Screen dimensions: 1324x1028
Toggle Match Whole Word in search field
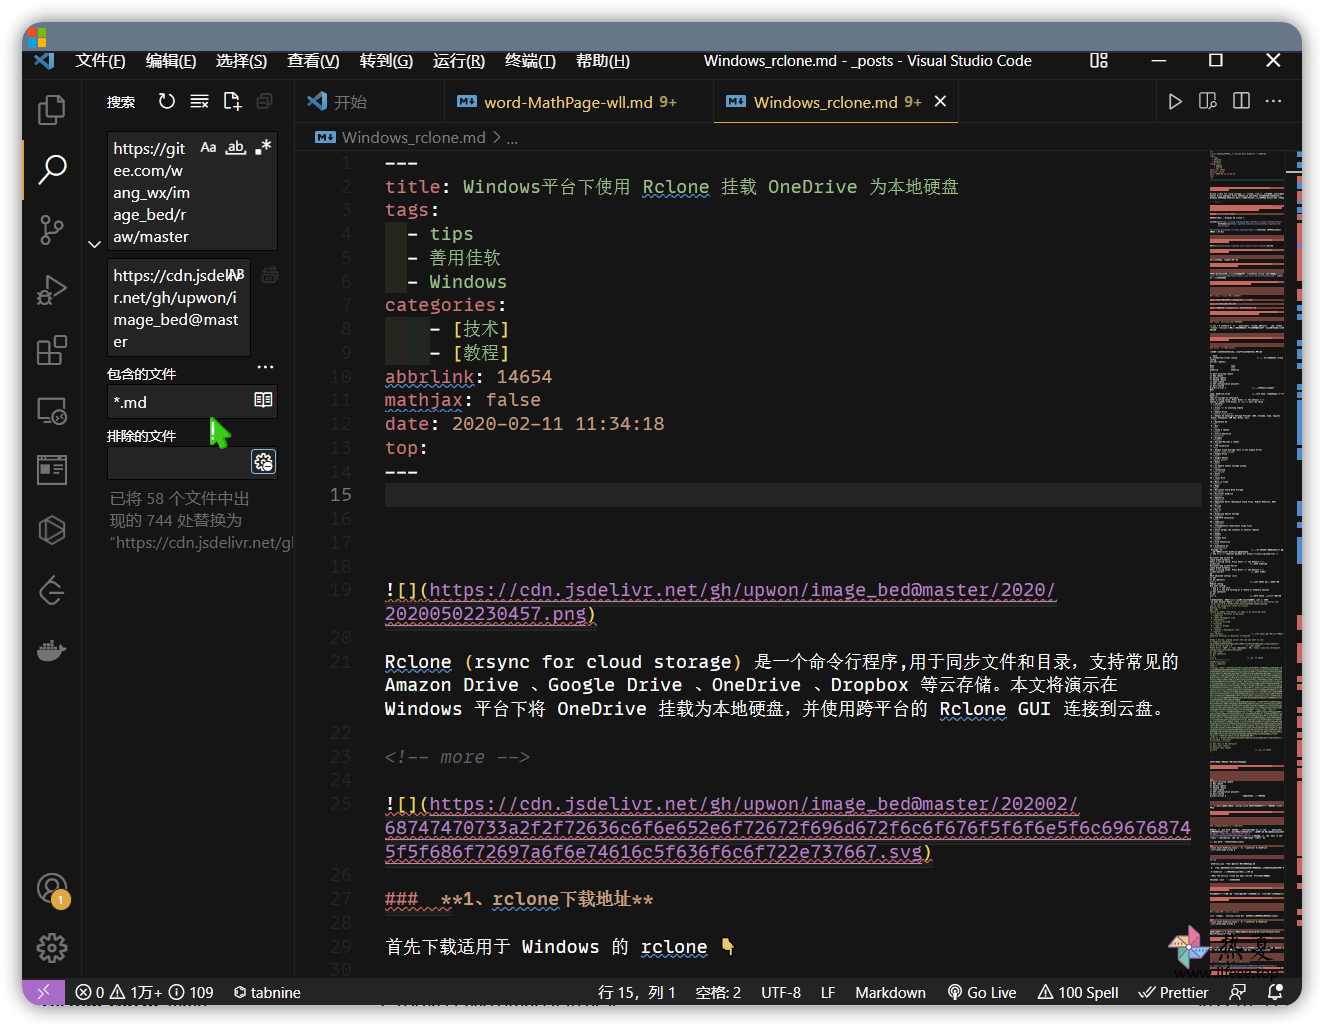tap(235, 148)
